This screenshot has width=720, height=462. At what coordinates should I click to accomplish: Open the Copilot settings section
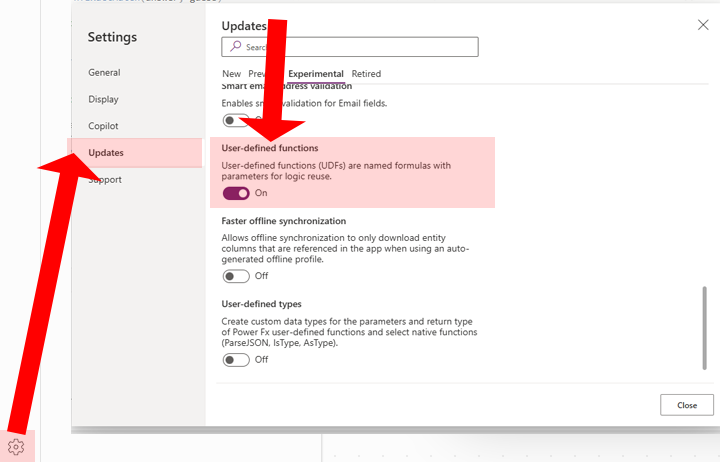pos(103,126)
